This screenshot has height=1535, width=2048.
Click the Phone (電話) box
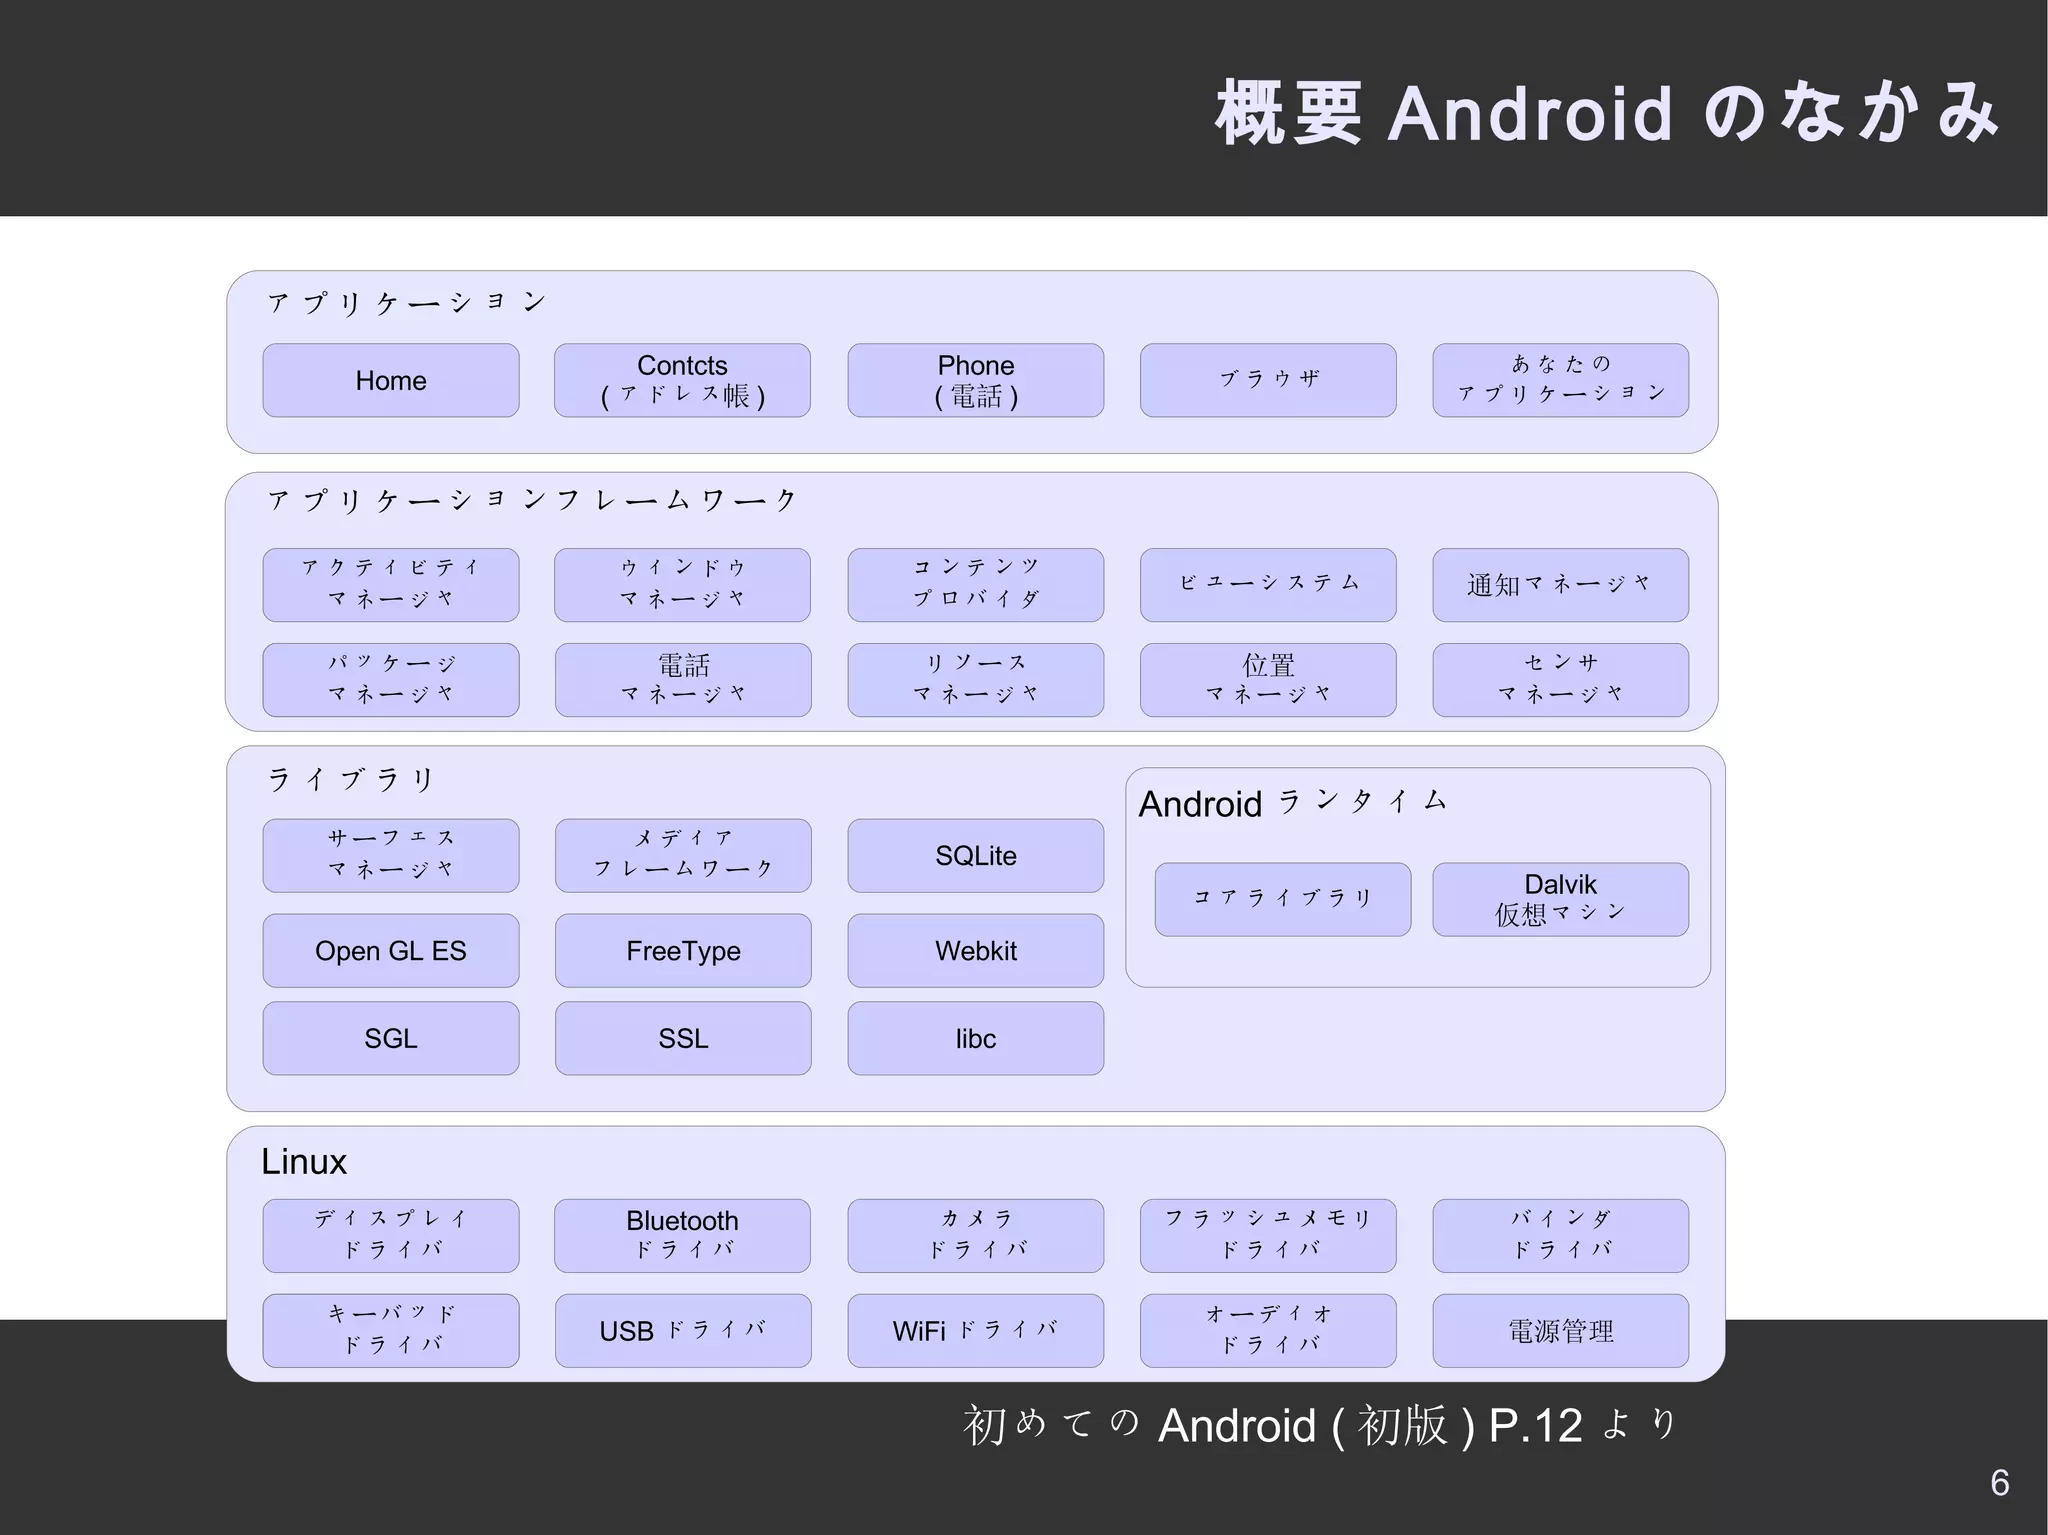976,380
